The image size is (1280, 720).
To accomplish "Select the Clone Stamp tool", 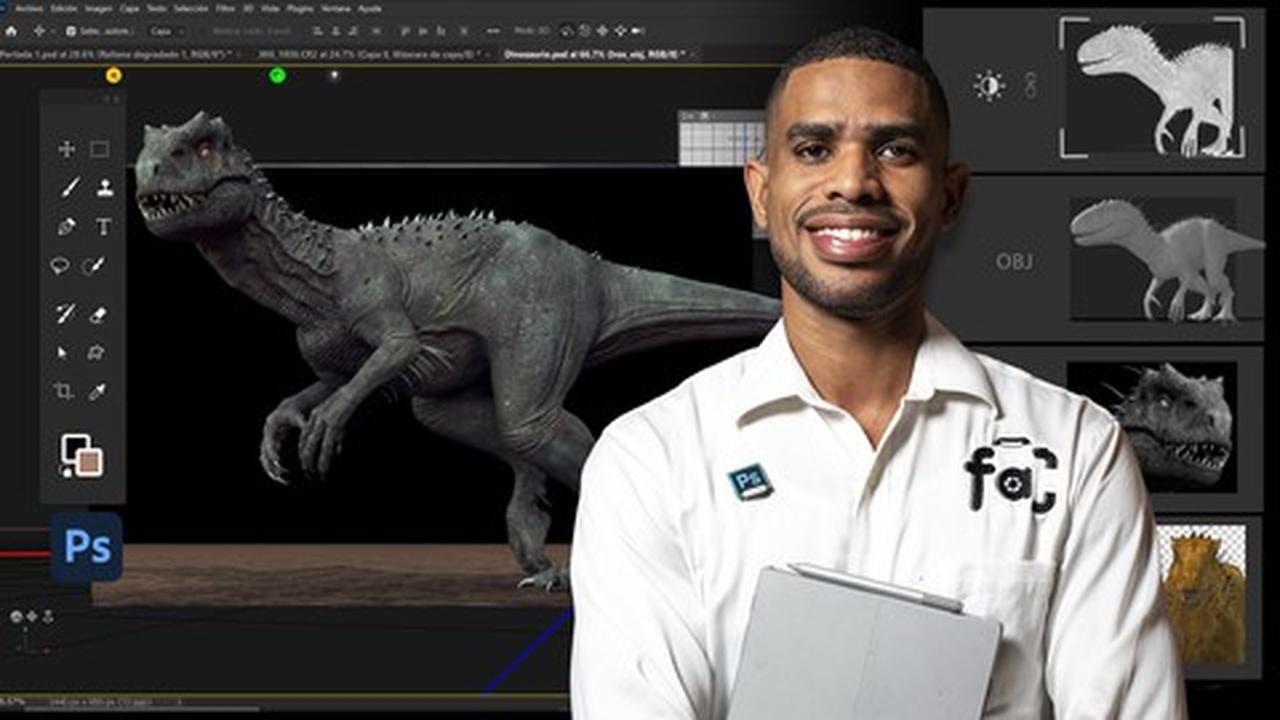I will click(x=104, y=187).
